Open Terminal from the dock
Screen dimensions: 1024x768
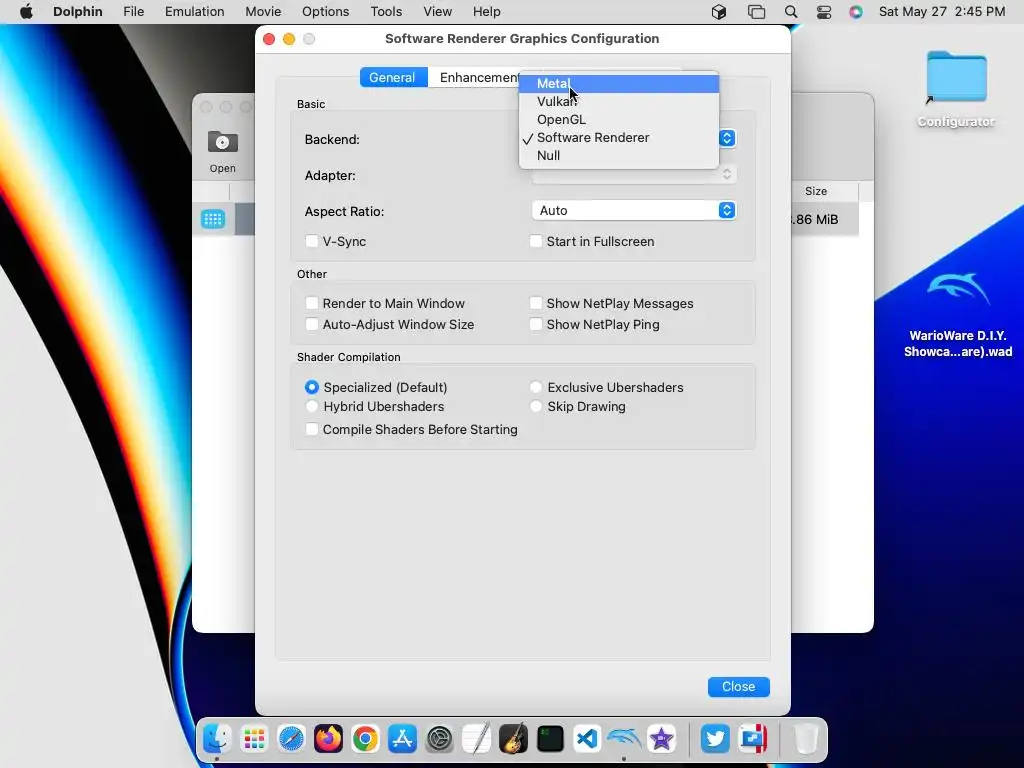[551, 739]
